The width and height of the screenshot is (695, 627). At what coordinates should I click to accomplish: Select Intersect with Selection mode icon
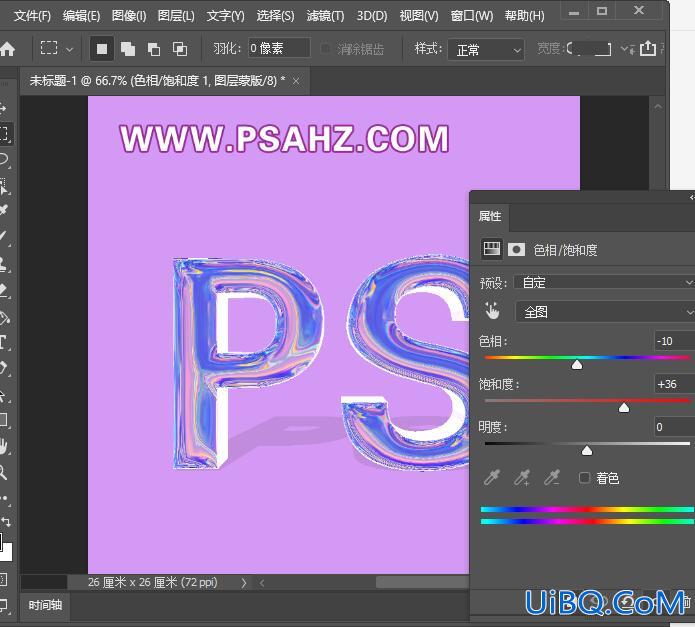(180, 49)
